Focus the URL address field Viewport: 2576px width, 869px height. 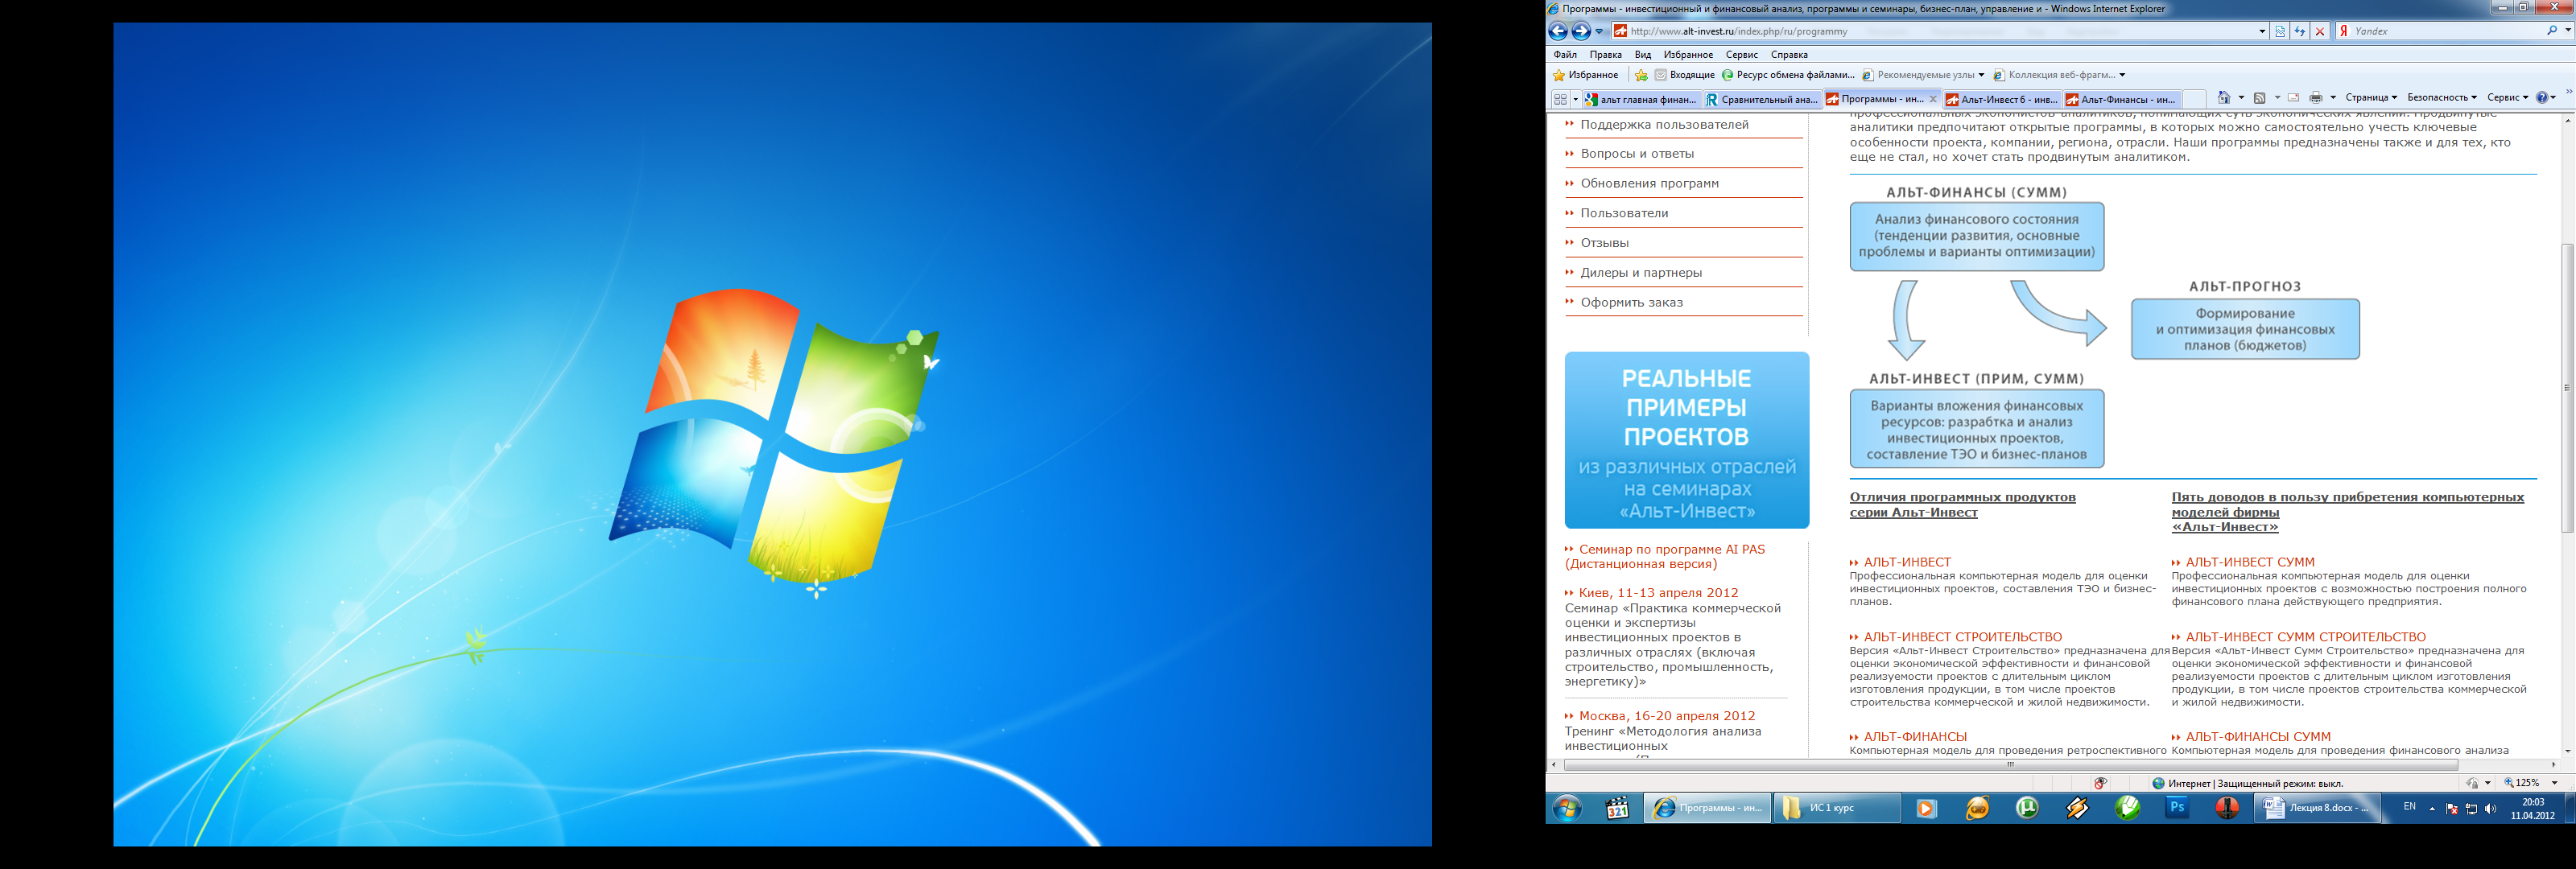[1940, 31]
